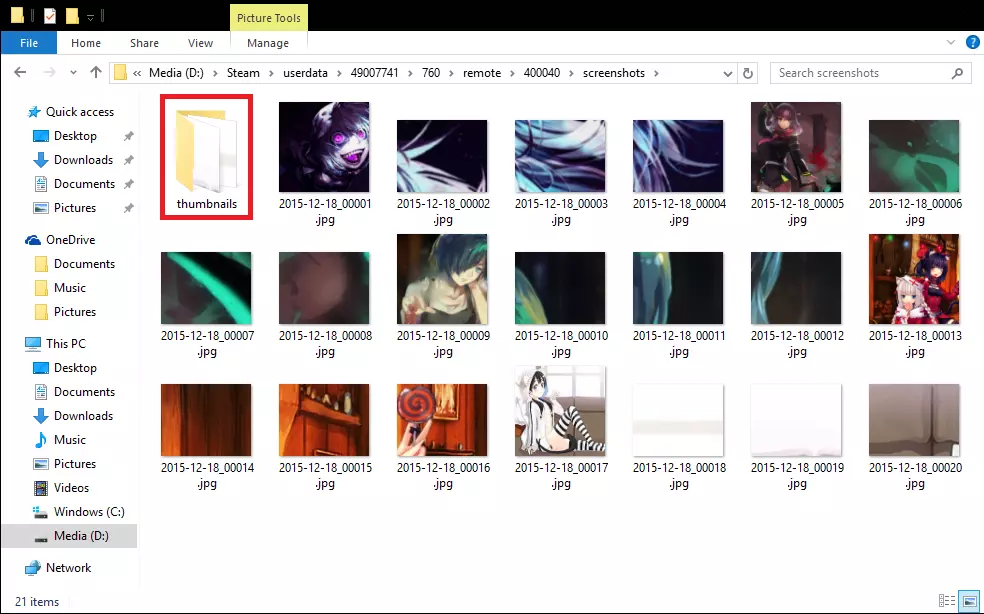Go forward with the Forward arrow
This screenshot has width=984, height=614.
click(49, 73)
